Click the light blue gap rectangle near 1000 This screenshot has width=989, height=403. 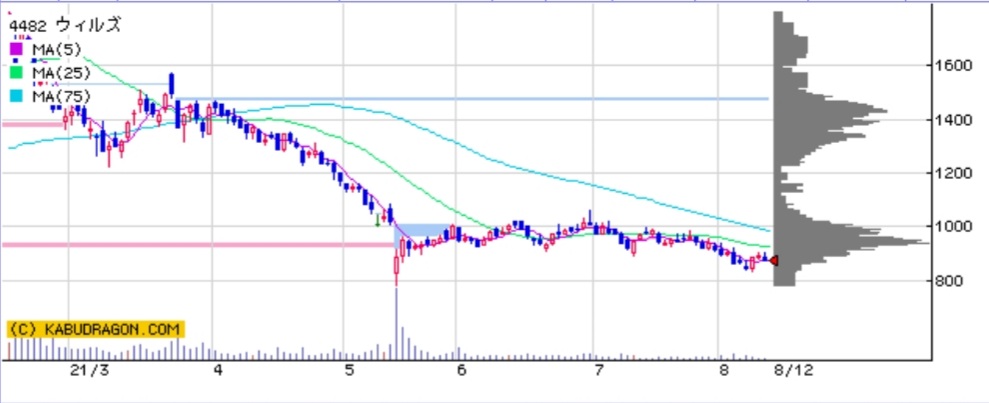[424, 230]
